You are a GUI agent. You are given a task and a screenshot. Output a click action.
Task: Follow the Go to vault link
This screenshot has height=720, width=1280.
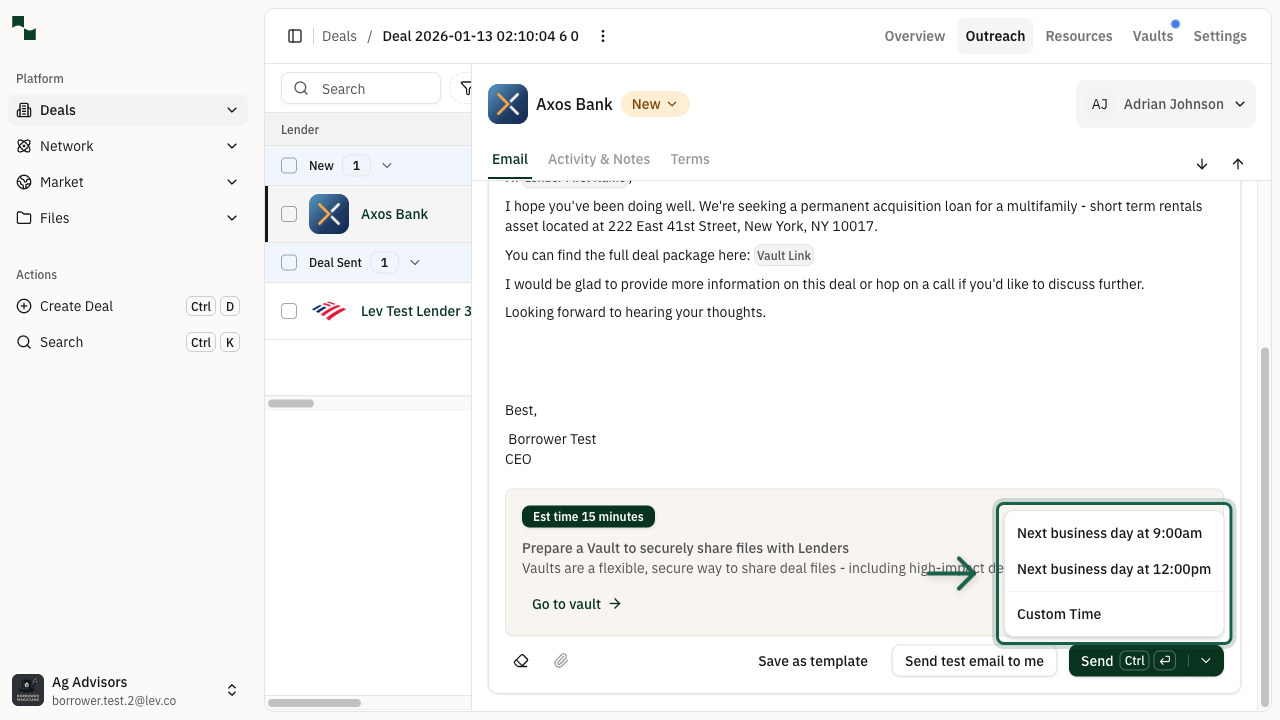[576, 604]
